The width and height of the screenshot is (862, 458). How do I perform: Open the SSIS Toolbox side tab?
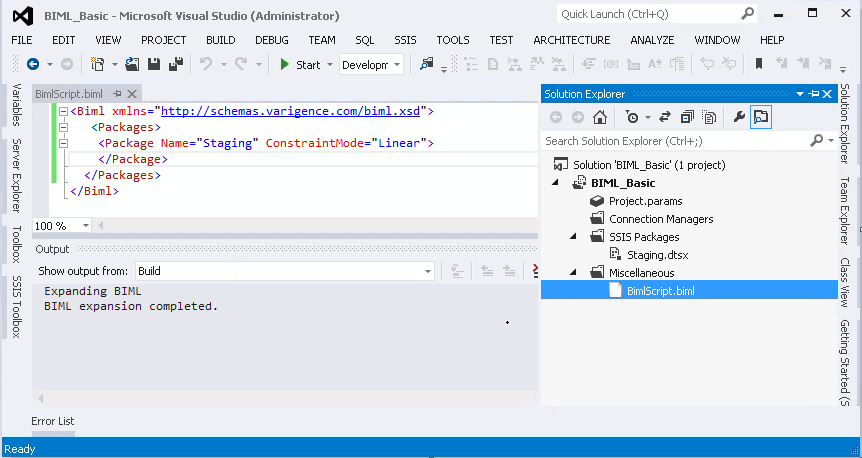17,307
